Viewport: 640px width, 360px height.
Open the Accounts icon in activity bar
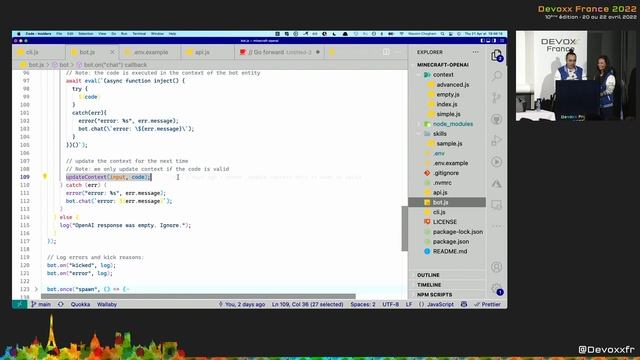(496, 267)
